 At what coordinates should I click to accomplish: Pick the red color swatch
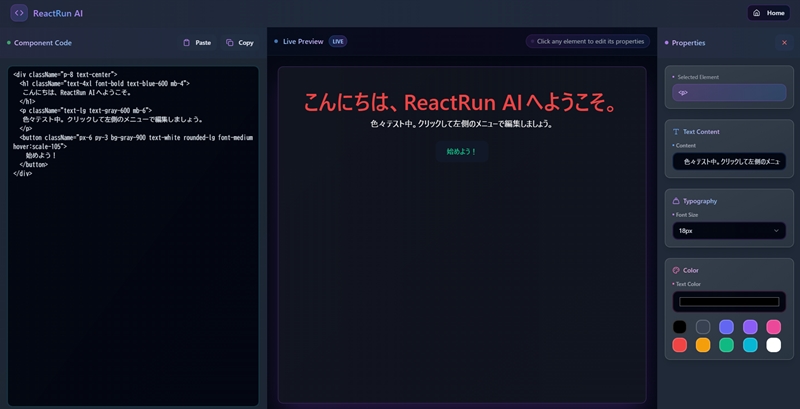pos(680,345)
